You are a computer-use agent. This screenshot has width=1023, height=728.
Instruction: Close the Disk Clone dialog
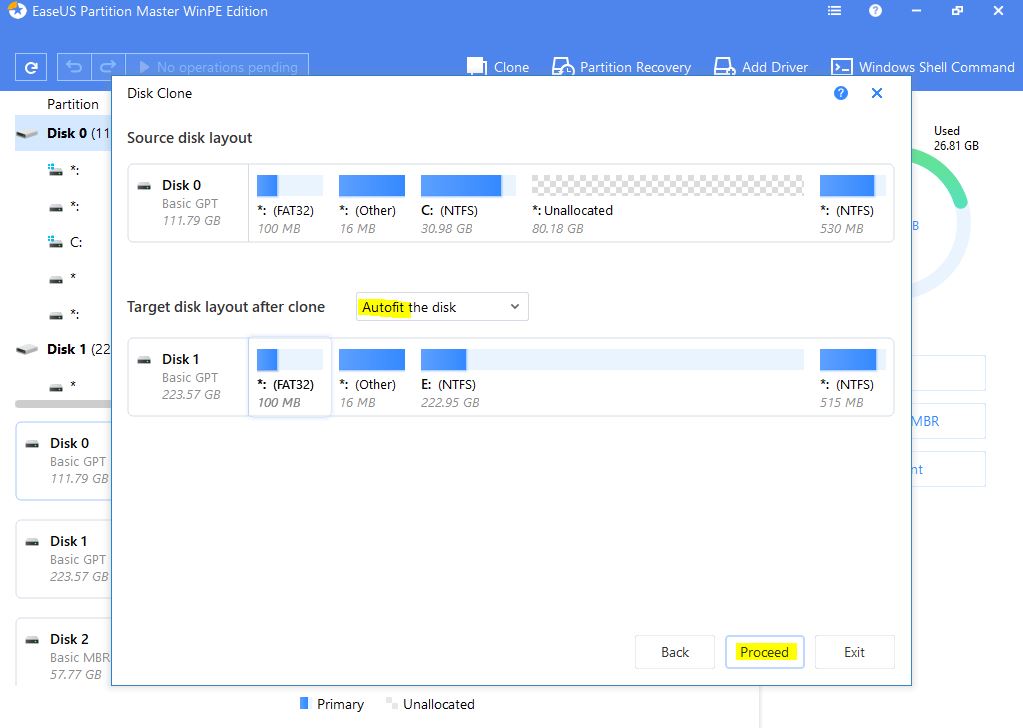[x=877, y=93]
